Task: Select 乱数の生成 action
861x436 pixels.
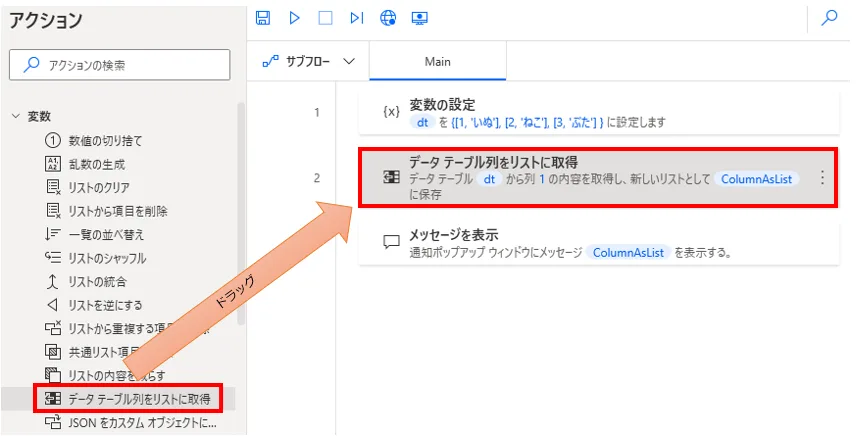Action: pyautogui.click(x=97, y=163)
